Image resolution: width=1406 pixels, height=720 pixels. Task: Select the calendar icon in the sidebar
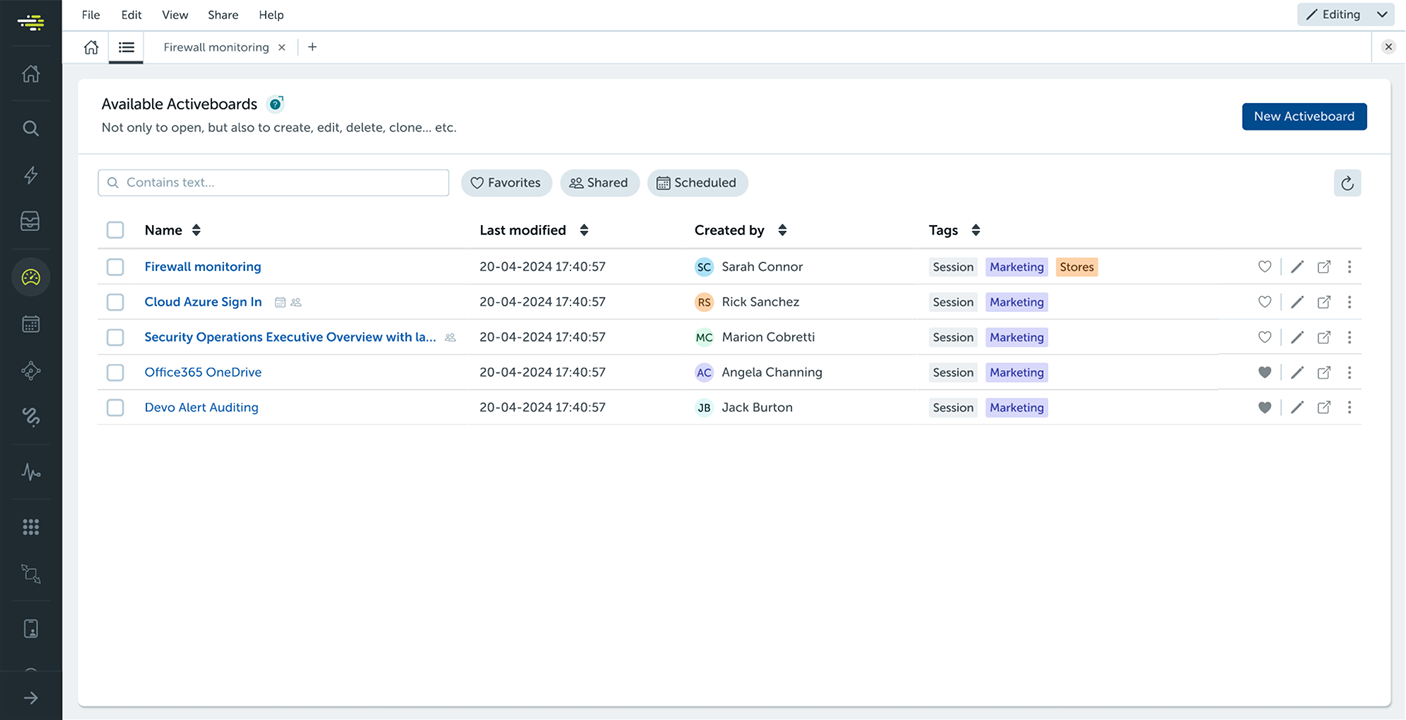(x=31, y=324)
